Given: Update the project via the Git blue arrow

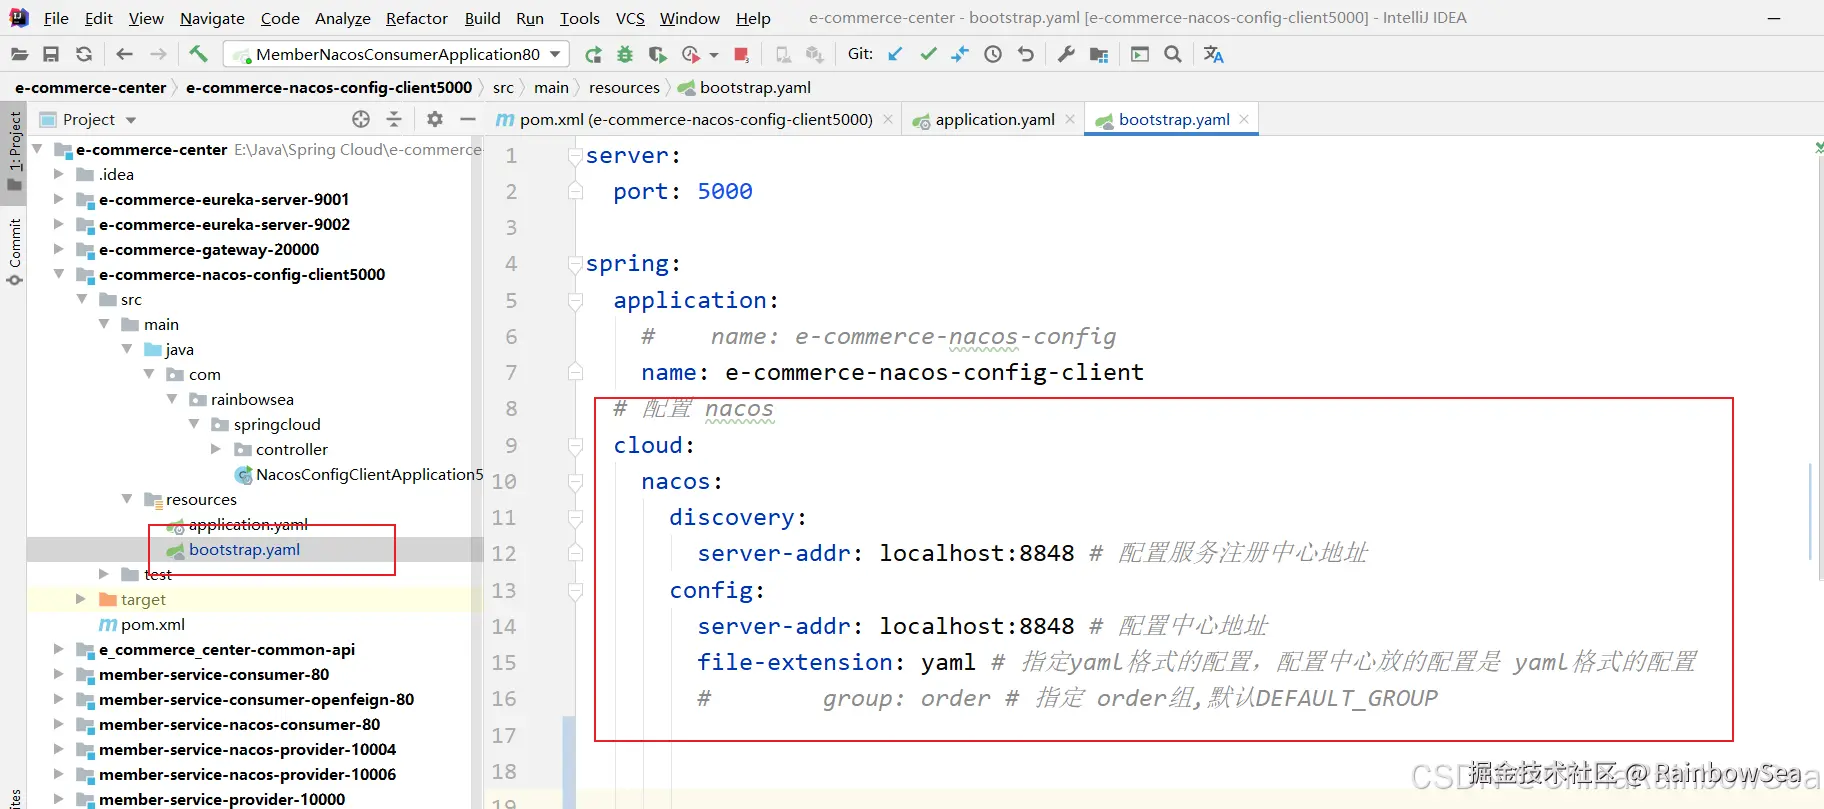Looking at the screenshot, I should coord(895,54).
